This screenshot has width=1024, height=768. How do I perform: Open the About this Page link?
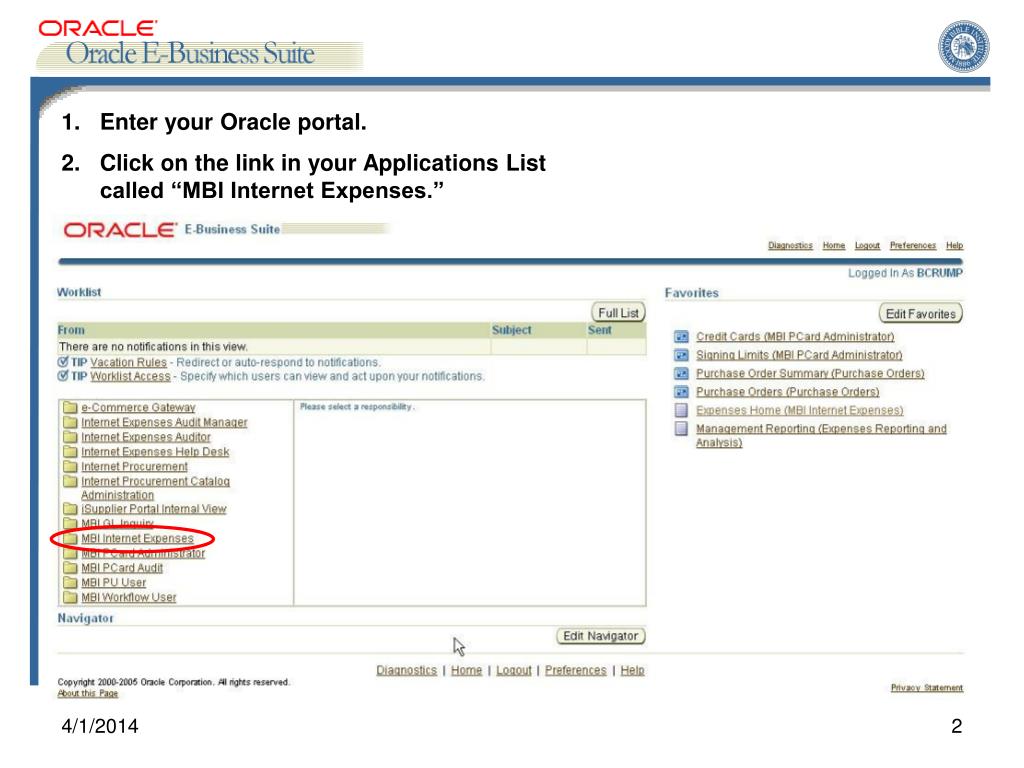pos(88,694)
